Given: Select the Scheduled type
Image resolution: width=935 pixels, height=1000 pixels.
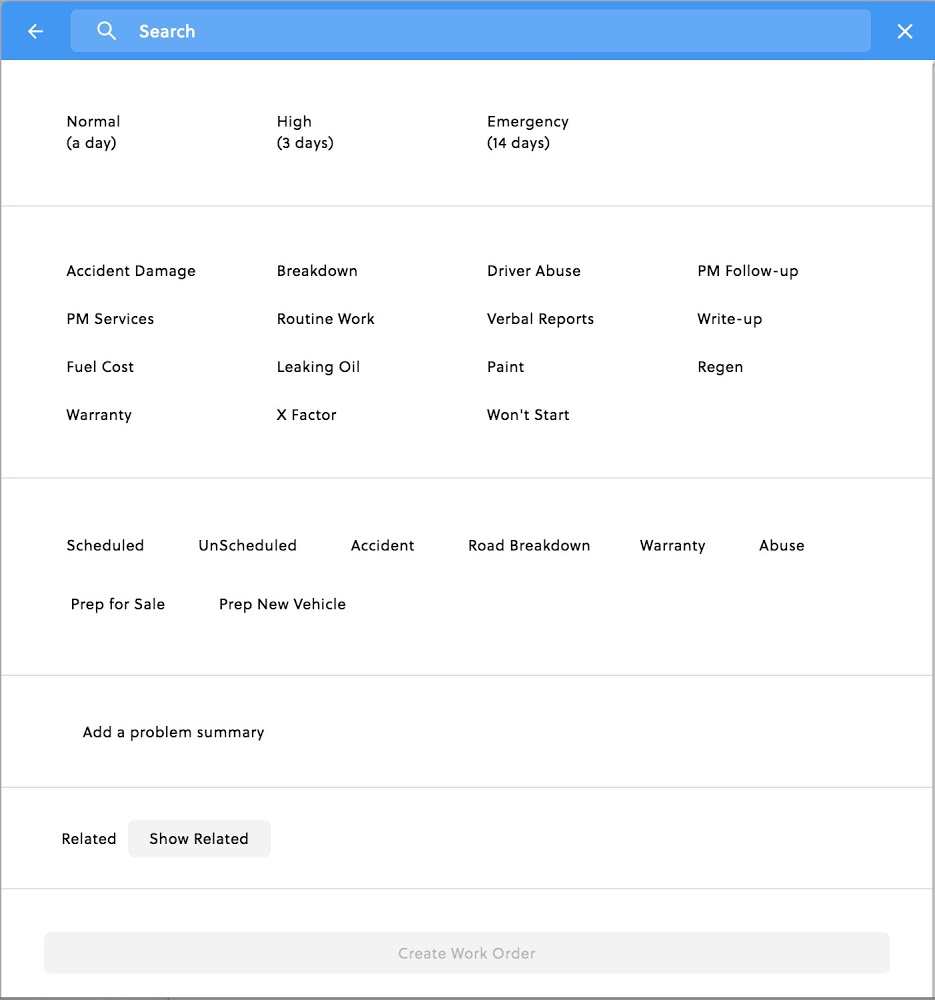Looking at the screenshot, I should (x=105, y=545).
